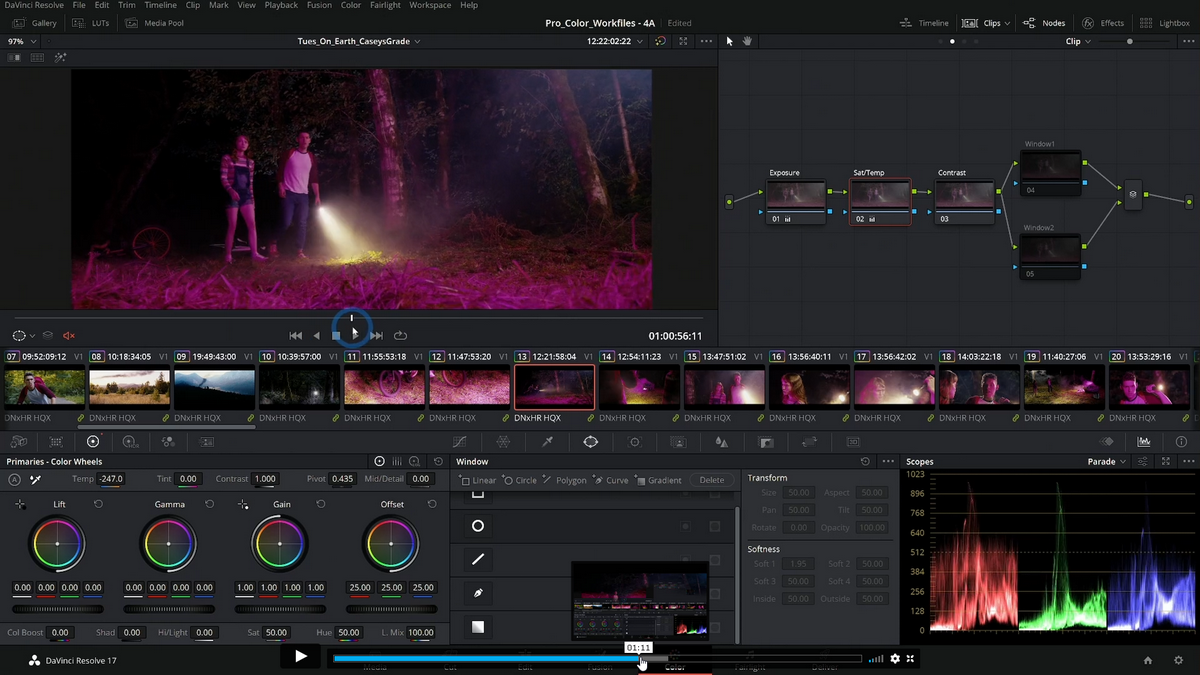Click the Lift color wheel
The image size is (1200, 675).
pyautogui.click(x=57, y=544)
